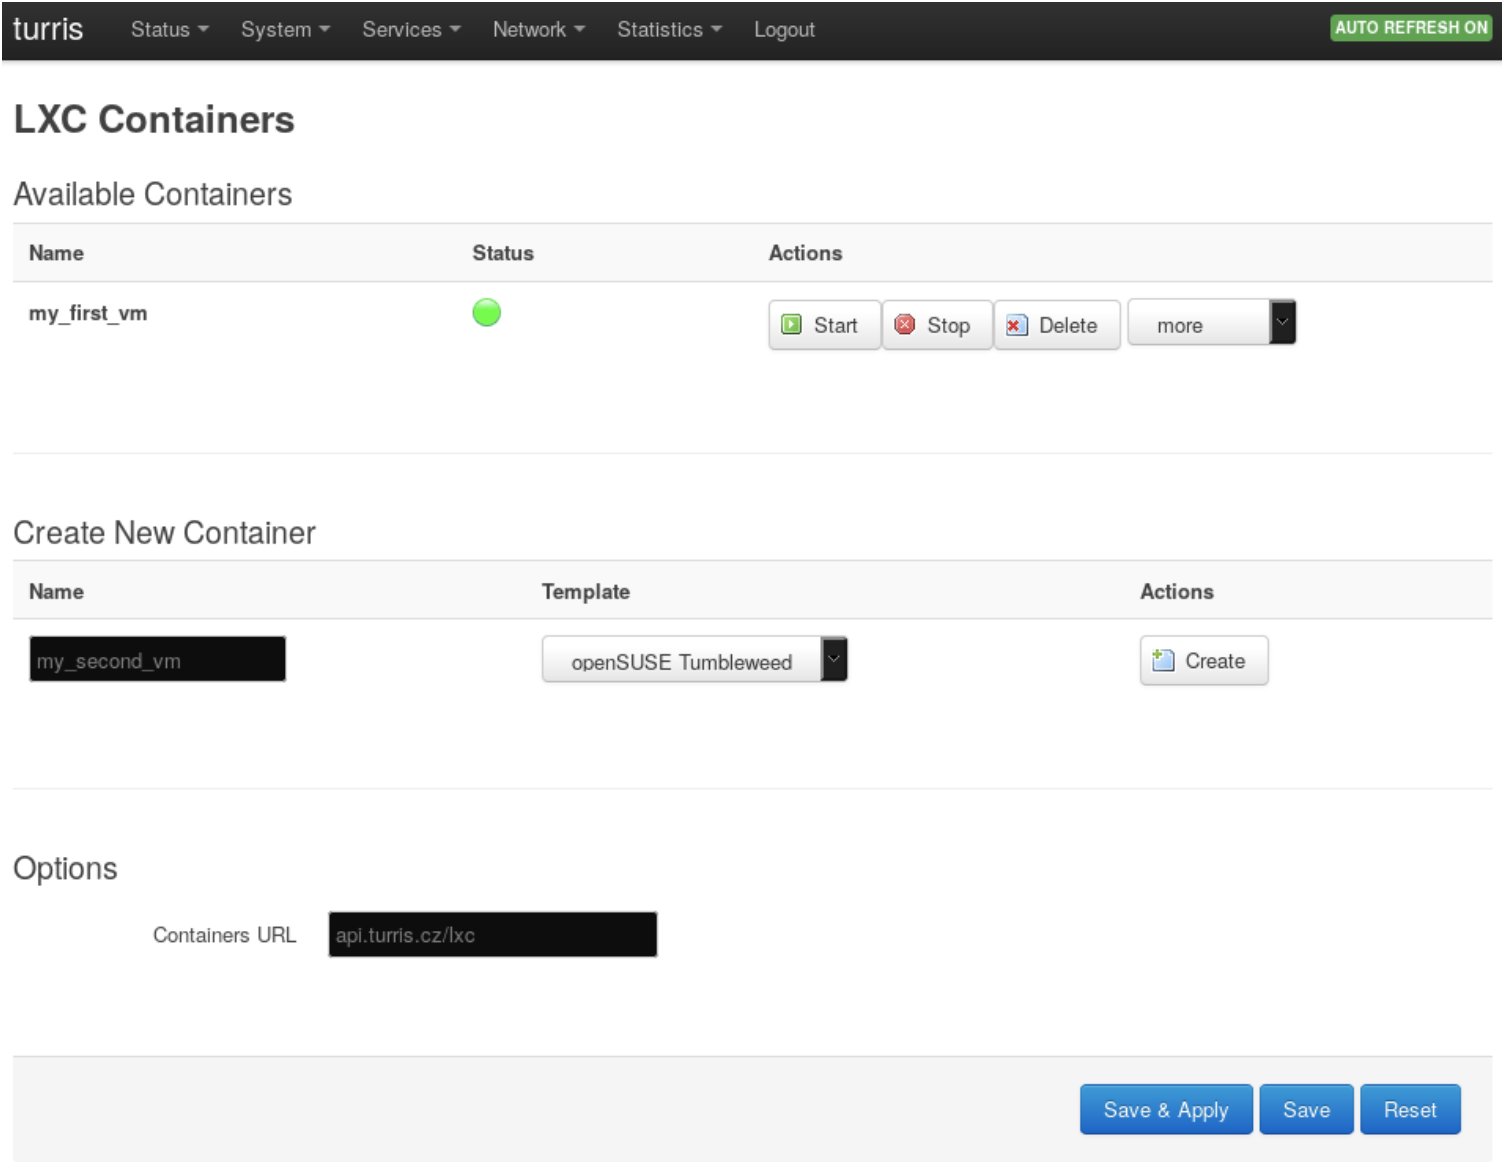Screen dimensions: 1502x1162
Task: Click the green status indicator circle
Action: 486,313
